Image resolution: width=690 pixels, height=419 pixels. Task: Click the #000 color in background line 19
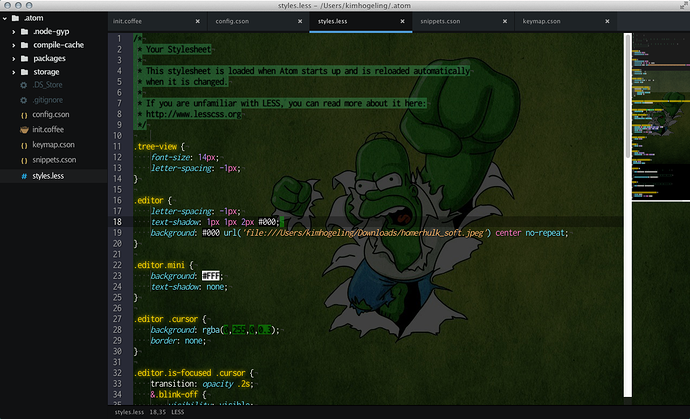(x=211, y=233)
